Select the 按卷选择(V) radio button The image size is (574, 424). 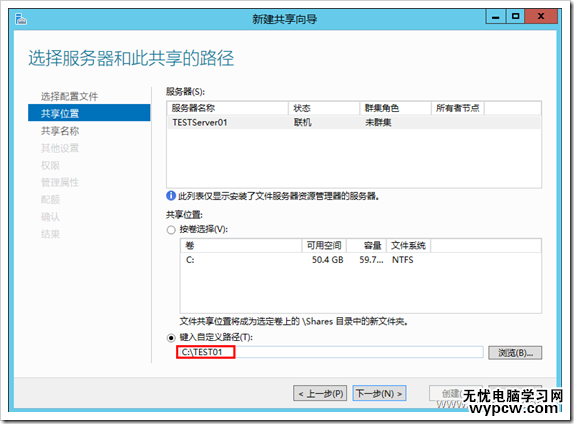[171, 230]
